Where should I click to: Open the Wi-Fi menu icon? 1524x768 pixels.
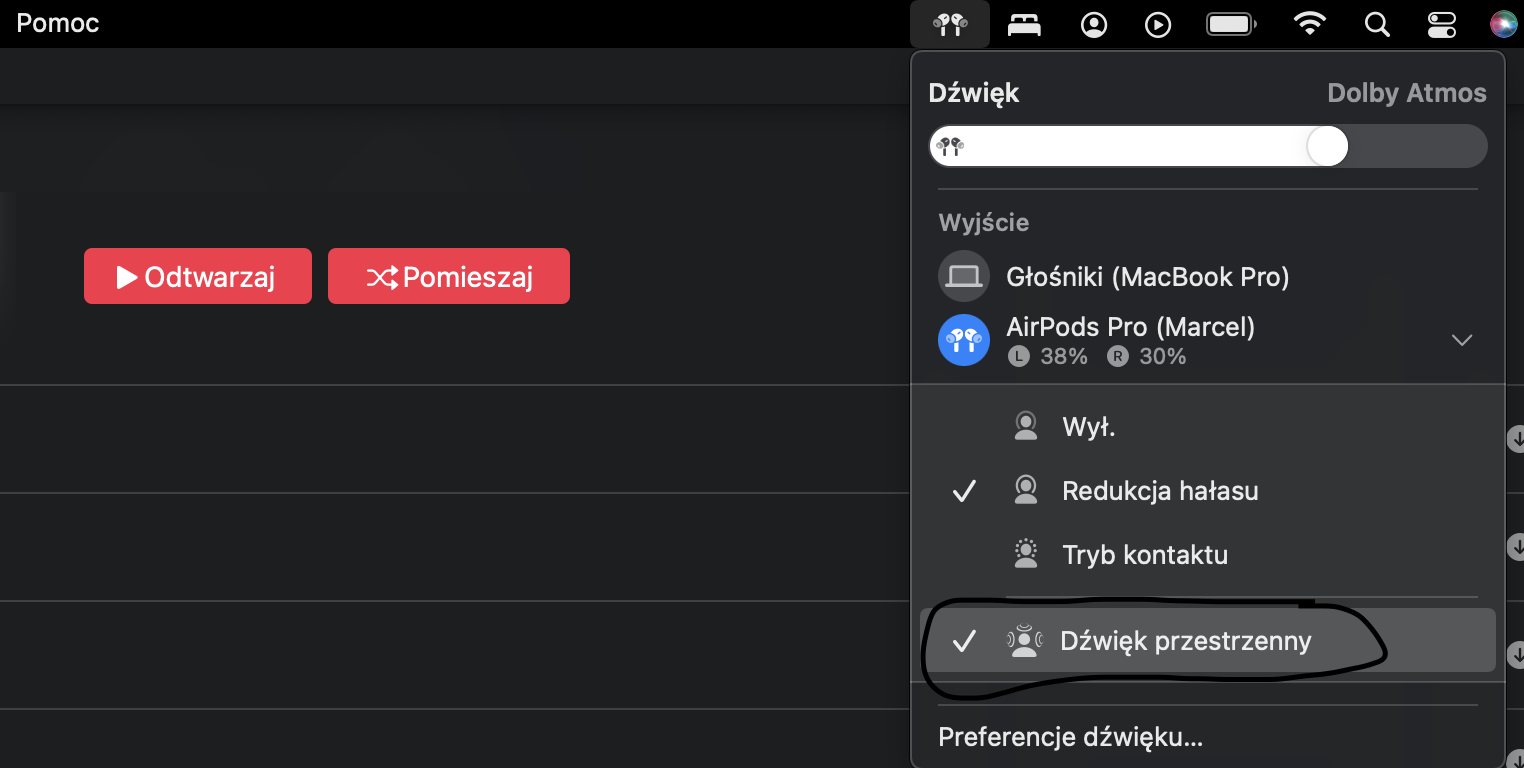tap(1309, 24)
